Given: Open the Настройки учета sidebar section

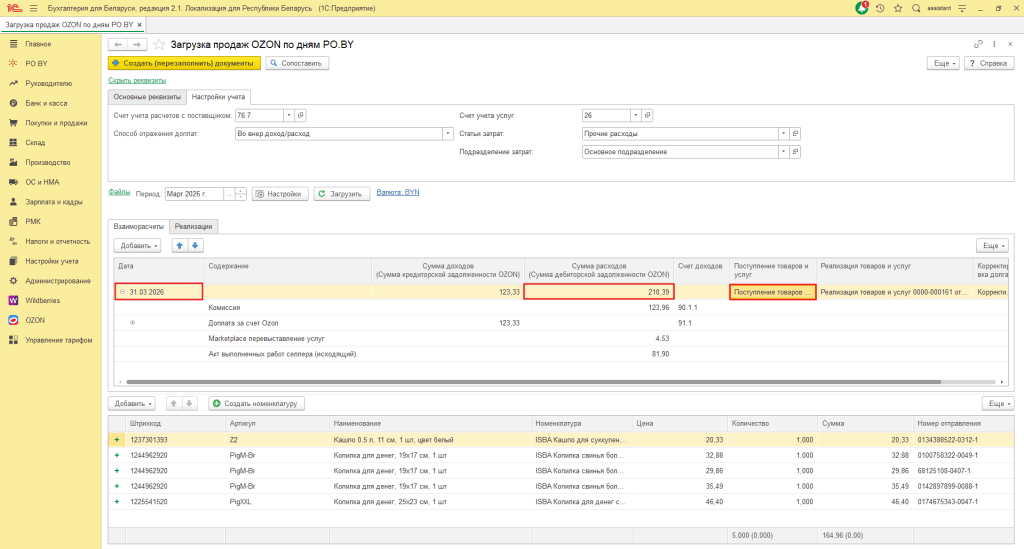Looking at the screenshot, I should (52, 261).
